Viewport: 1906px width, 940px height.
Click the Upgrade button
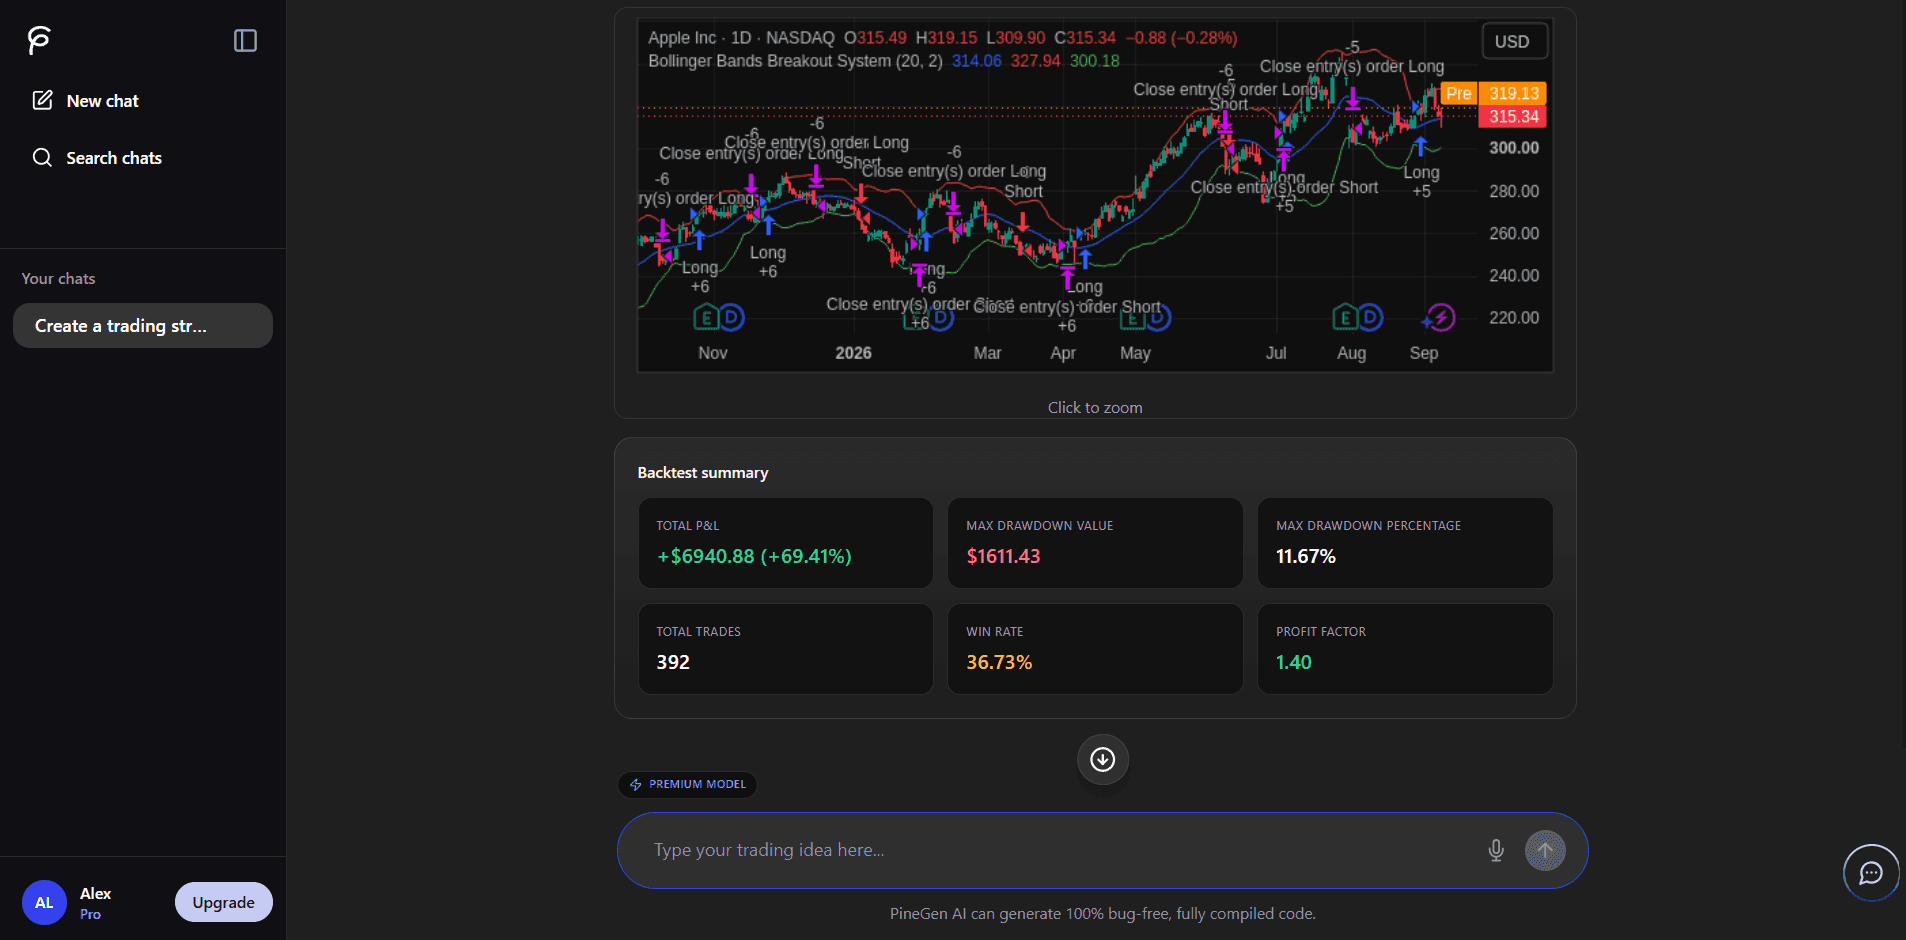(x=224, y=902)
